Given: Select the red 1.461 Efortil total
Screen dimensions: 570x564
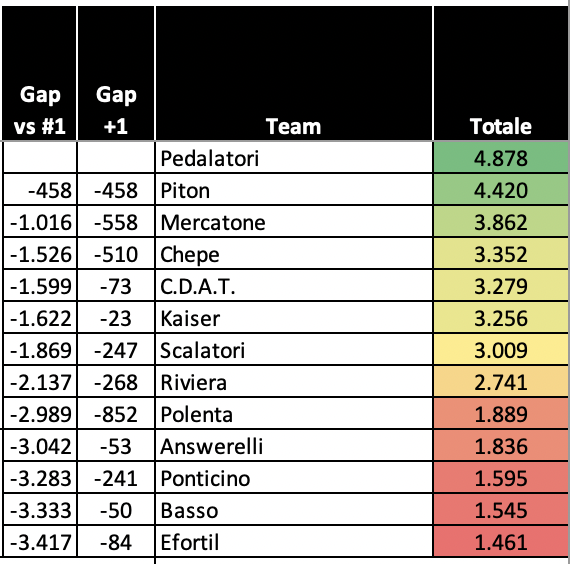Looking at the screenshot, I should (501, 541).
